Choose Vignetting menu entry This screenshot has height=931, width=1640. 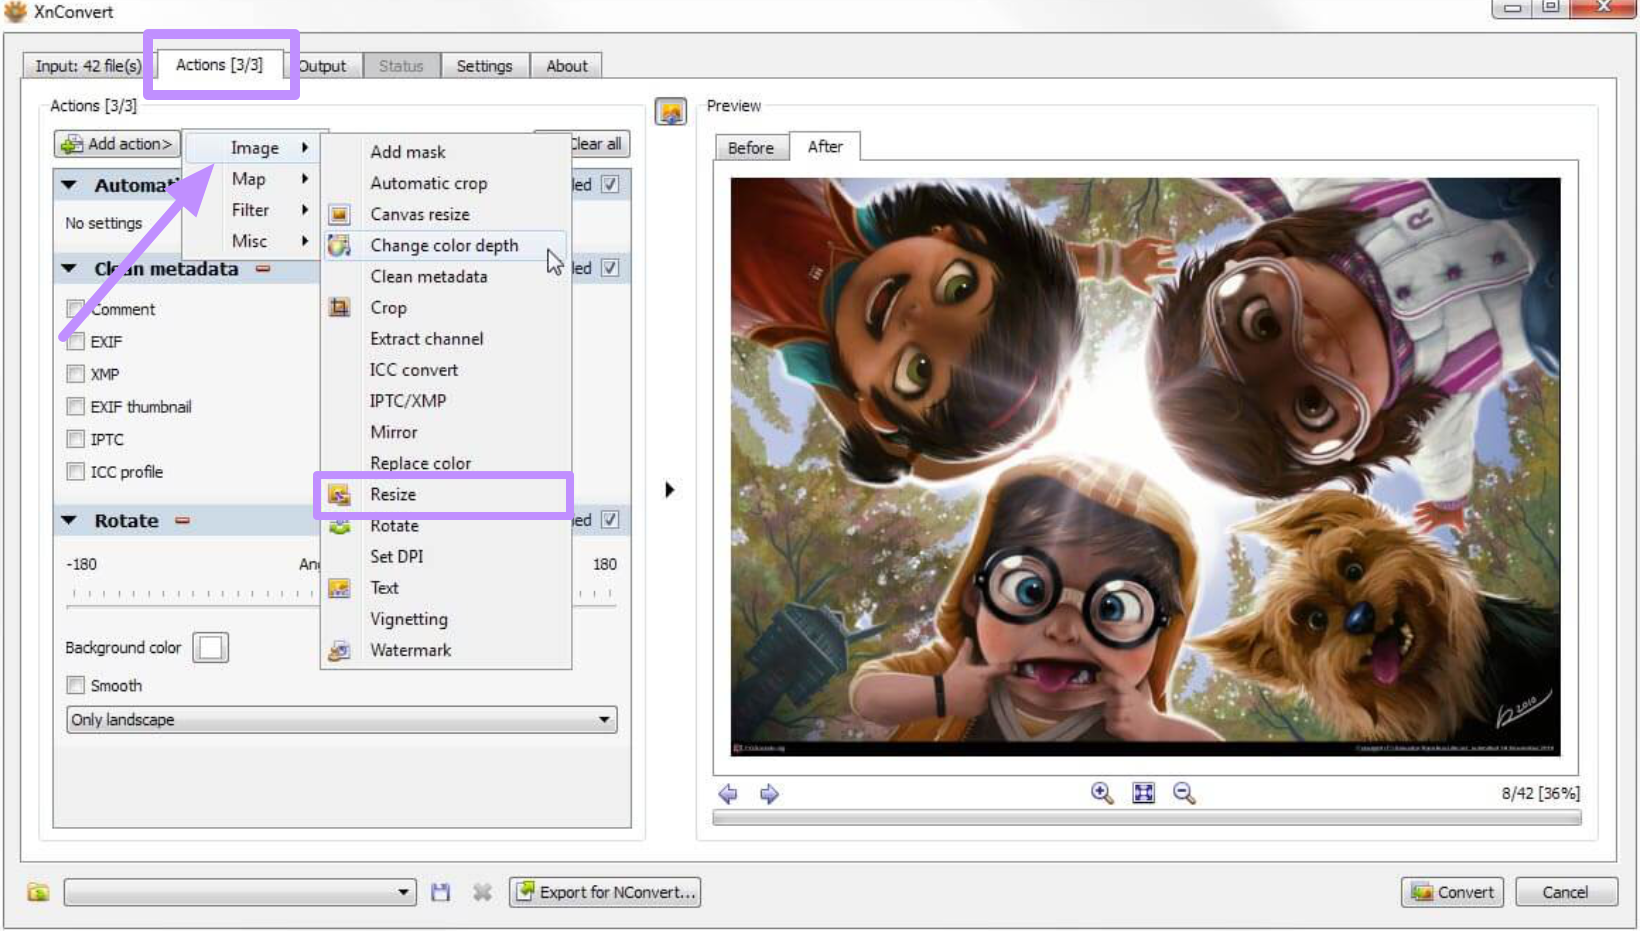click(x=445, y=619)
